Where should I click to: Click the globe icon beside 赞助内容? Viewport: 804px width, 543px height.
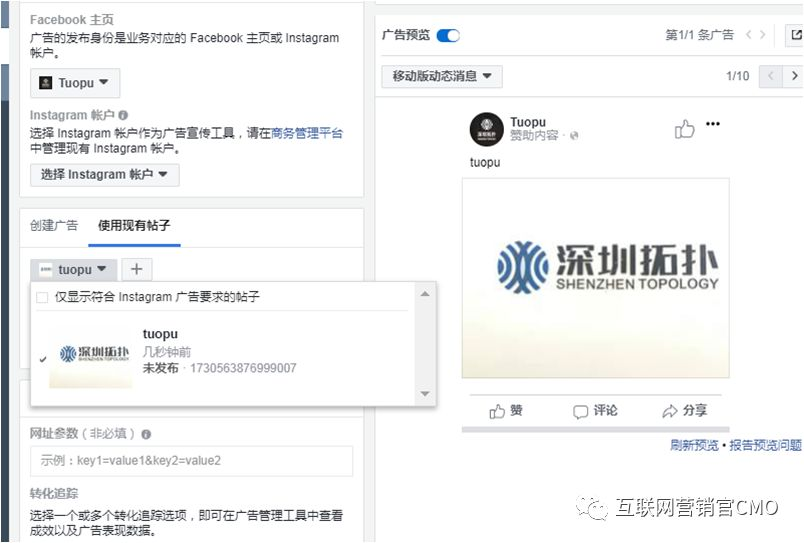tap(574, 135)
